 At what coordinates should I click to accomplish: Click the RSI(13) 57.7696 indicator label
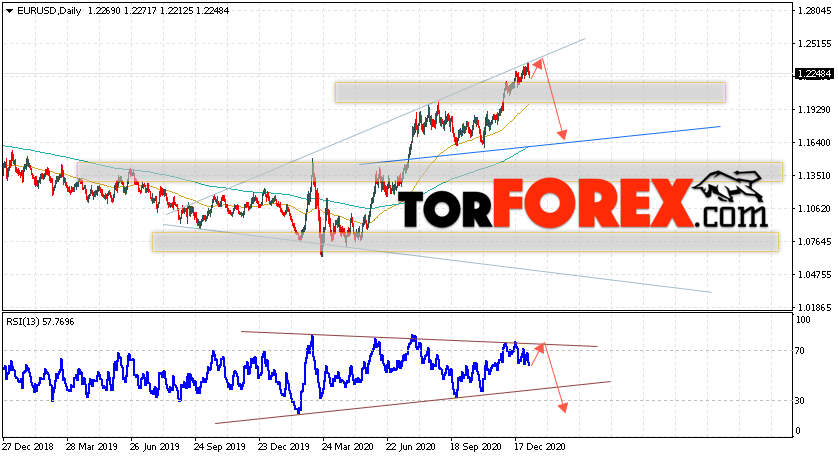40,322
